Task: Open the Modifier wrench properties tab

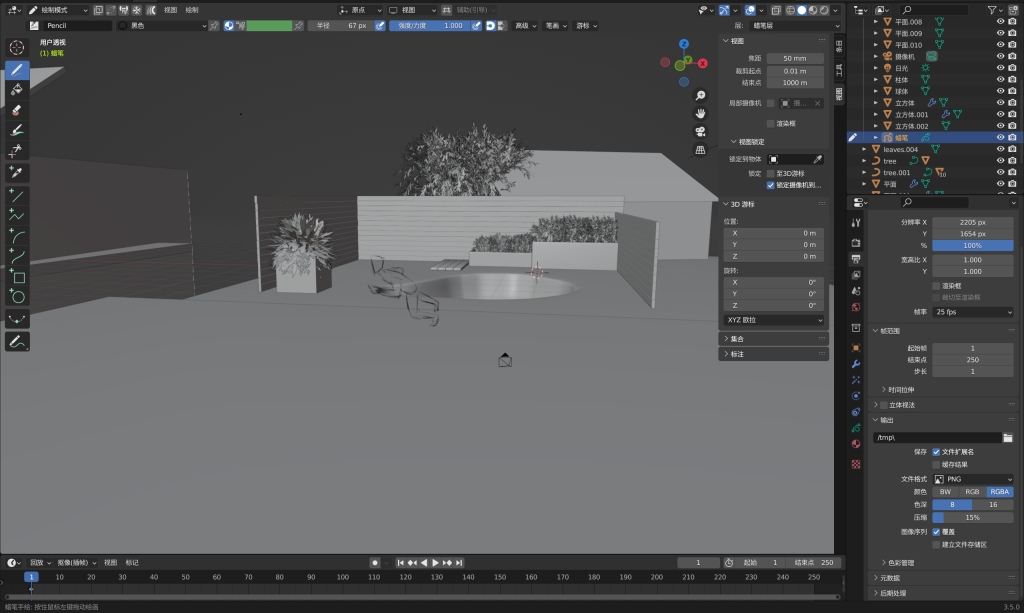Action: [x=856, y=364]
